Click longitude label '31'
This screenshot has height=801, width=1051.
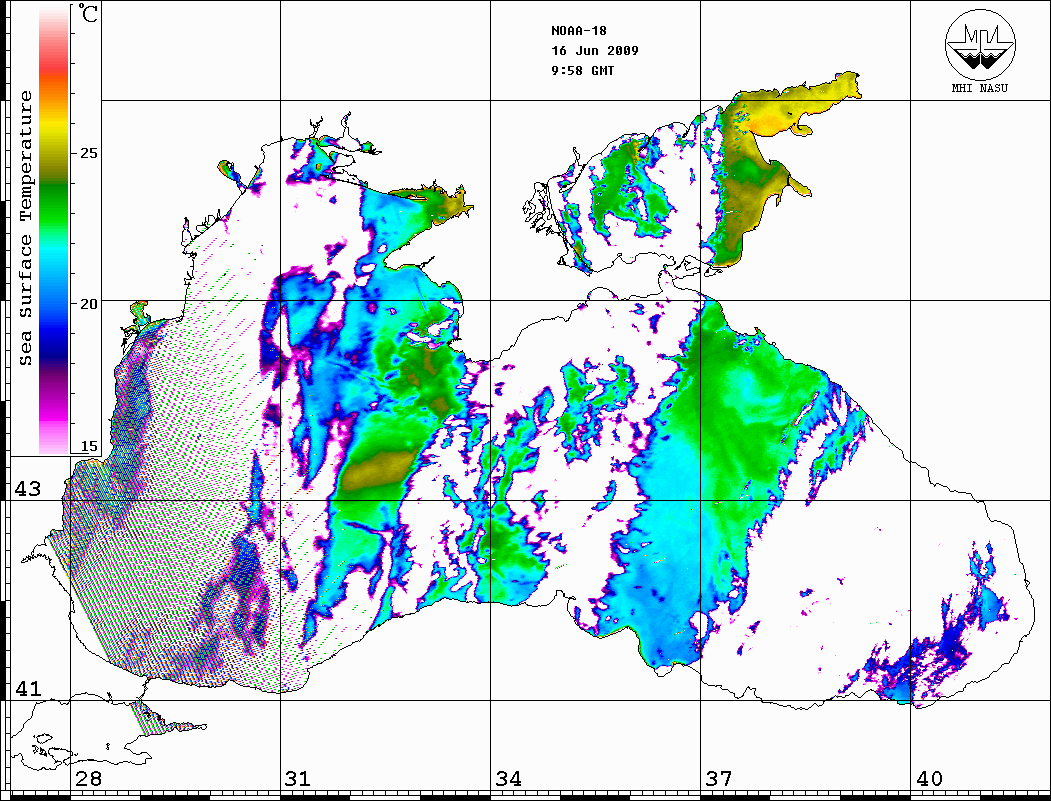coord(298,778)
